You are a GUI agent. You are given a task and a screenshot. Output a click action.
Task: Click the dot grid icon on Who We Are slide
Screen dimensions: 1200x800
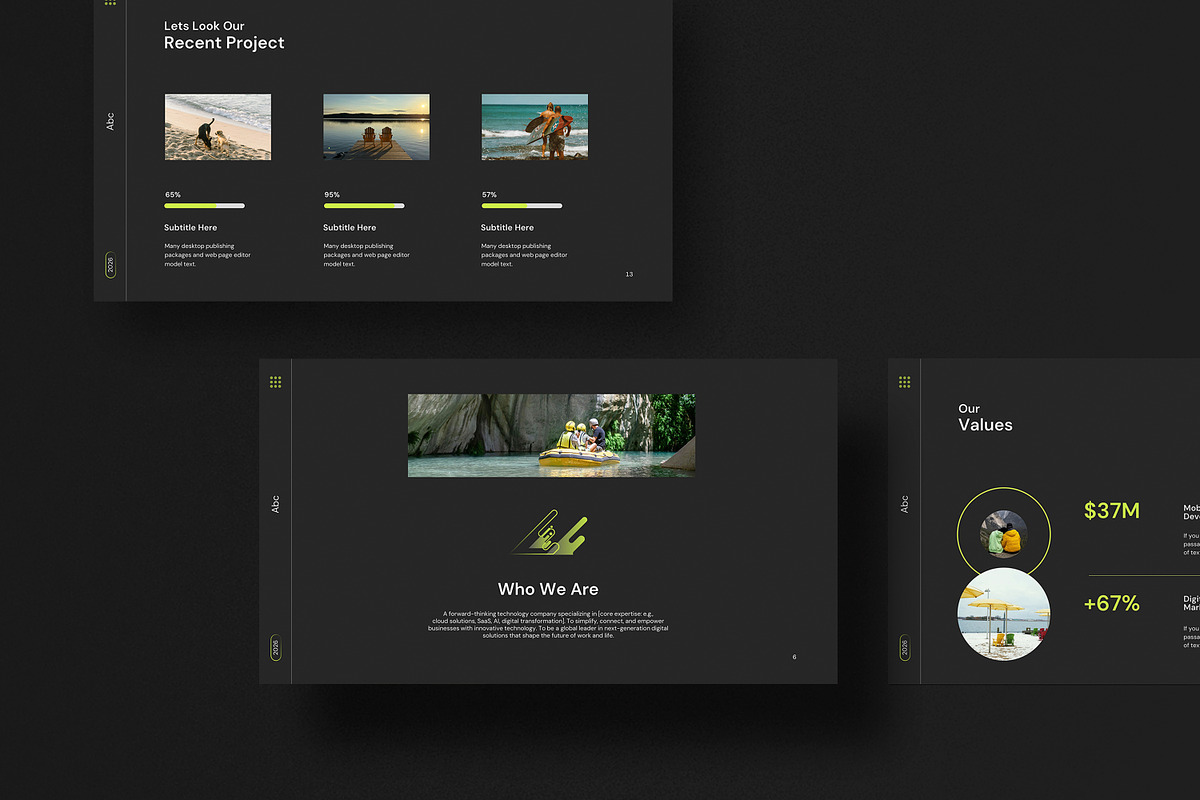[x=275, y=382]
